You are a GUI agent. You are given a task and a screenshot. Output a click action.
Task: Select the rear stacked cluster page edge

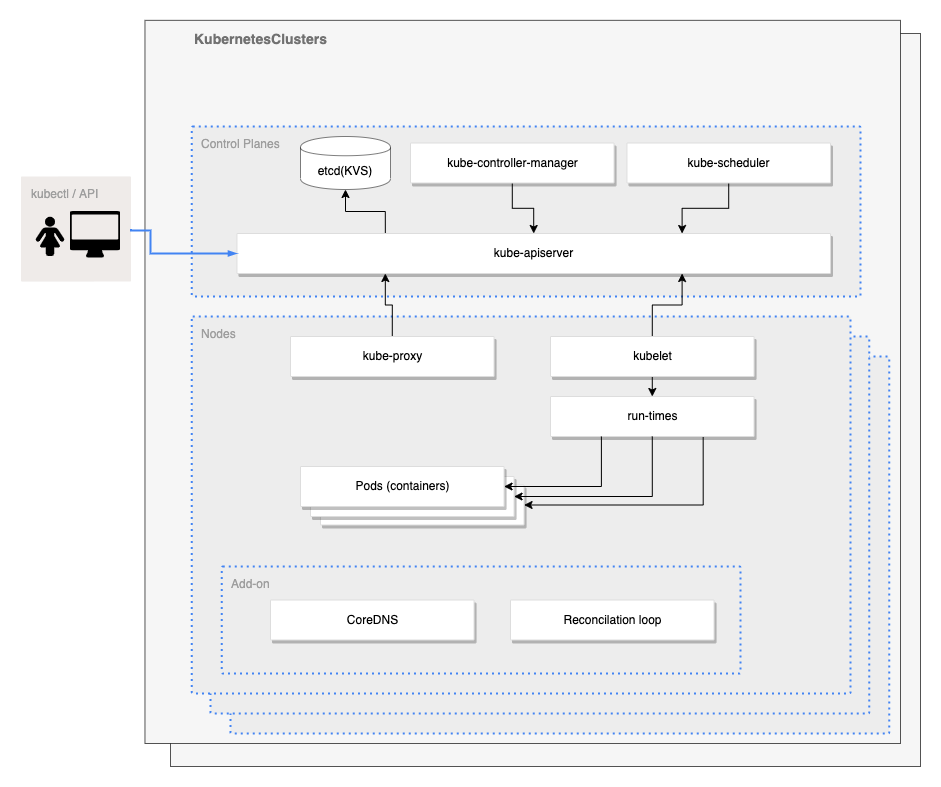[x=910, y=400]
